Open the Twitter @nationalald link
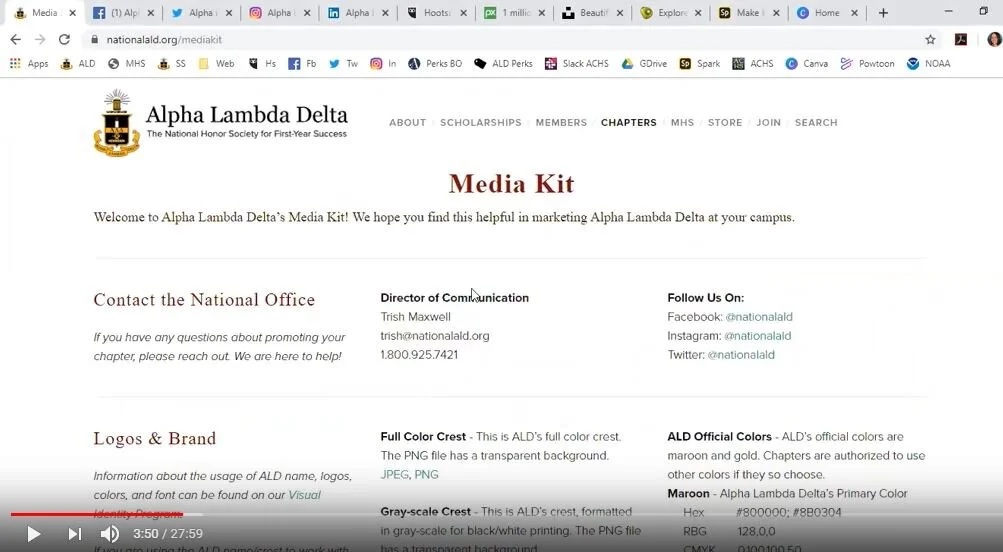The width and height of the screenshot is (1003, 552). pyautogui.click(x=741, y=354)
